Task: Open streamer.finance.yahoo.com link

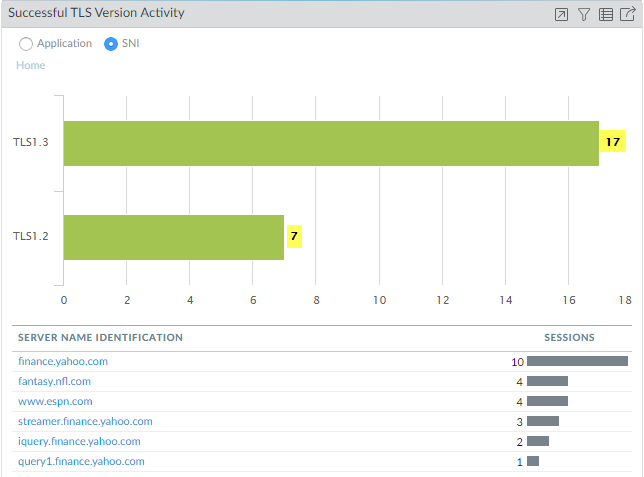Action: [x=85, y=421]
